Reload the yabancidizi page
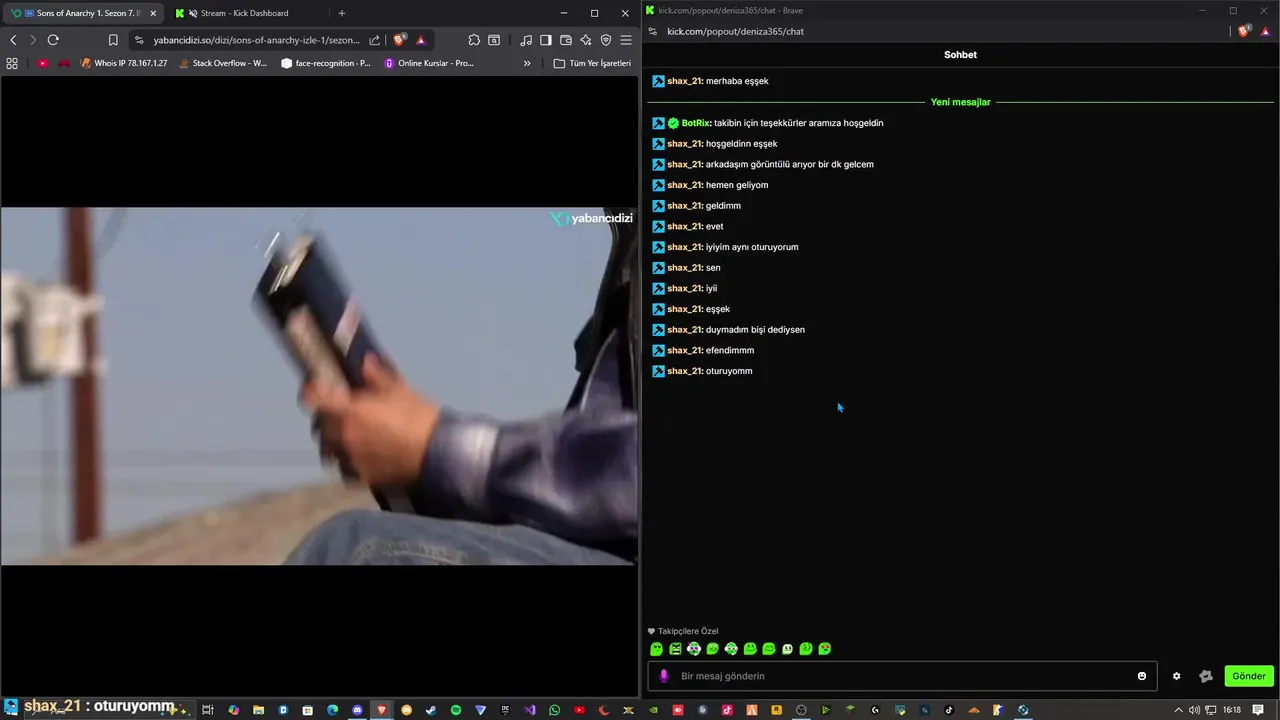The width and height of the screenshot is (1280, 720). (x=53, y=40)
